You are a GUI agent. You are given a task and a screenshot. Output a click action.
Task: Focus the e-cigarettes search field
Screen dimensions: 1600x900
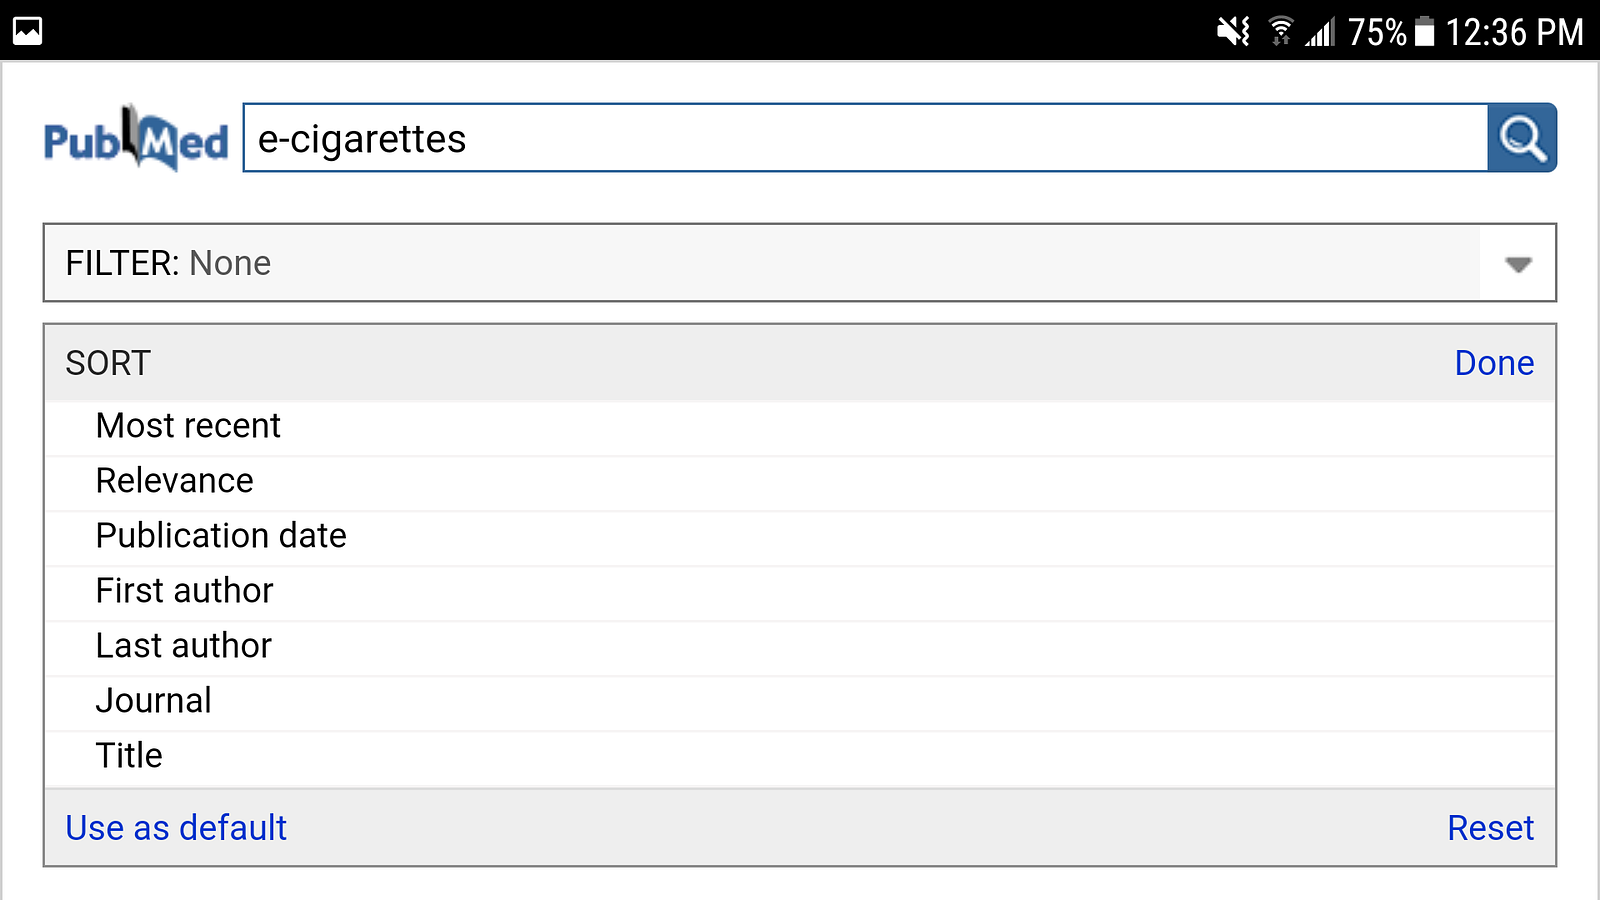[865, 139]
